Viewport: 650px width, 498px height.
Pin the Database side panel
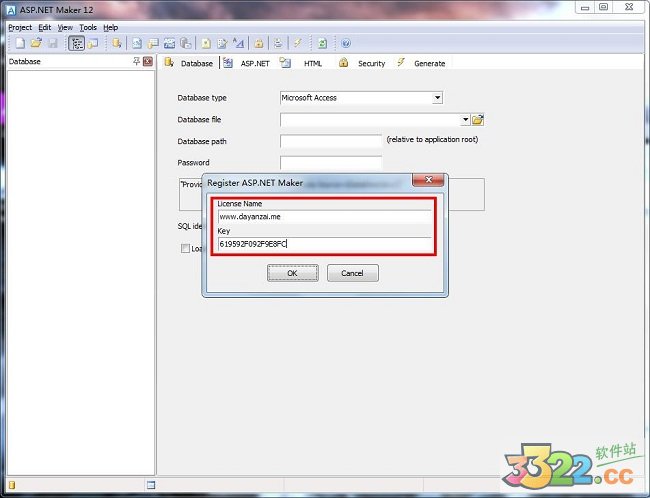(136, 62)
